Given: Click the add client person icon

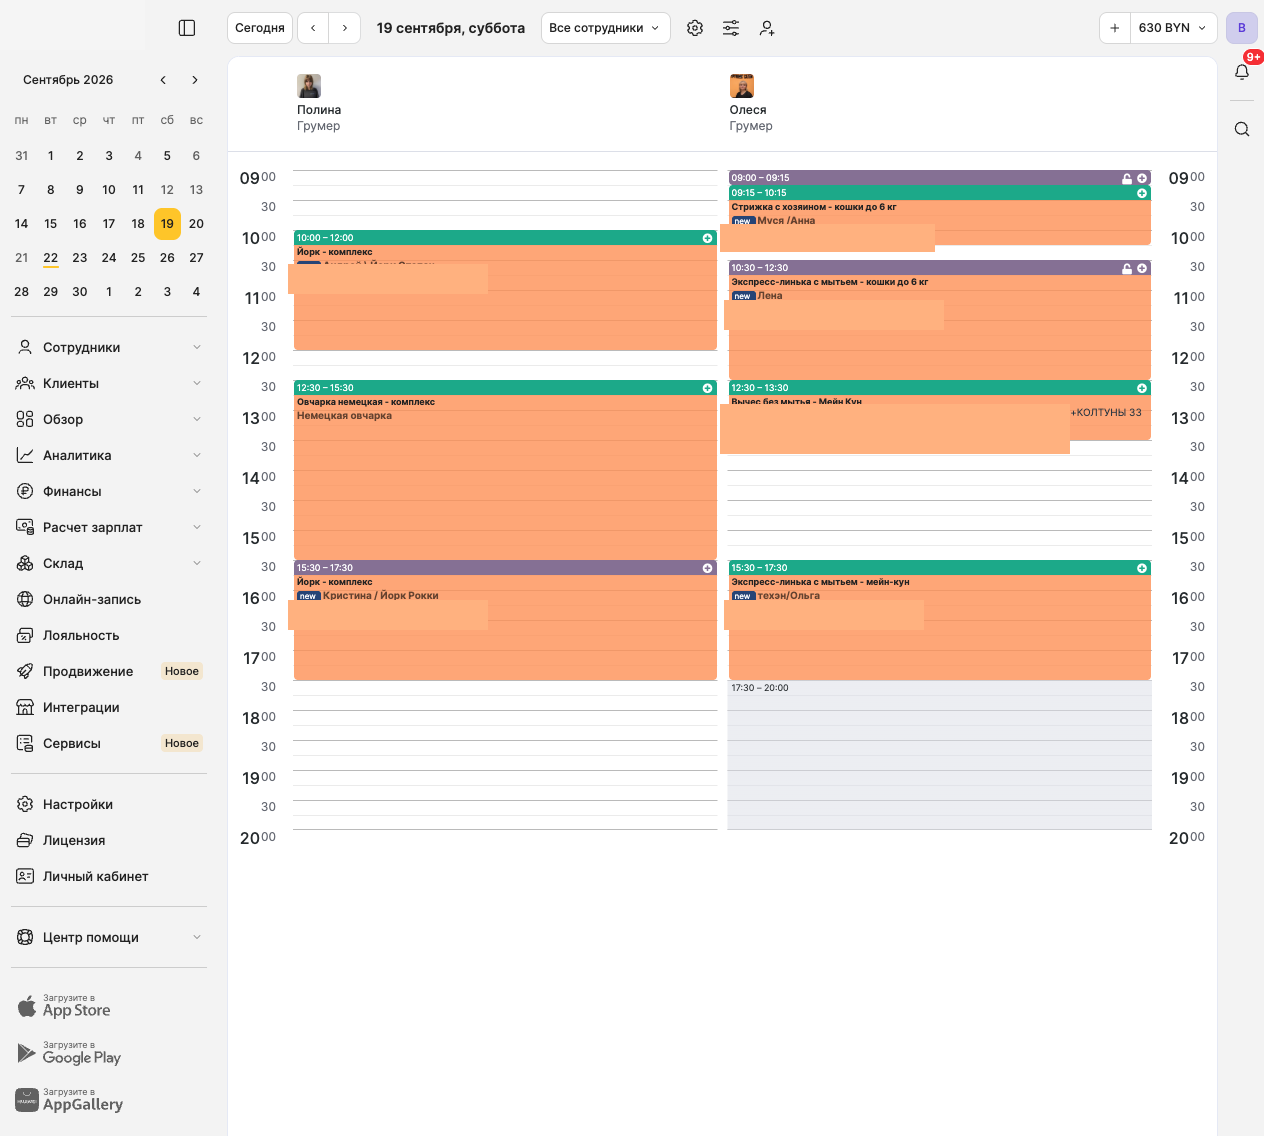Looking at the screenshot, I should pos(767,28).
